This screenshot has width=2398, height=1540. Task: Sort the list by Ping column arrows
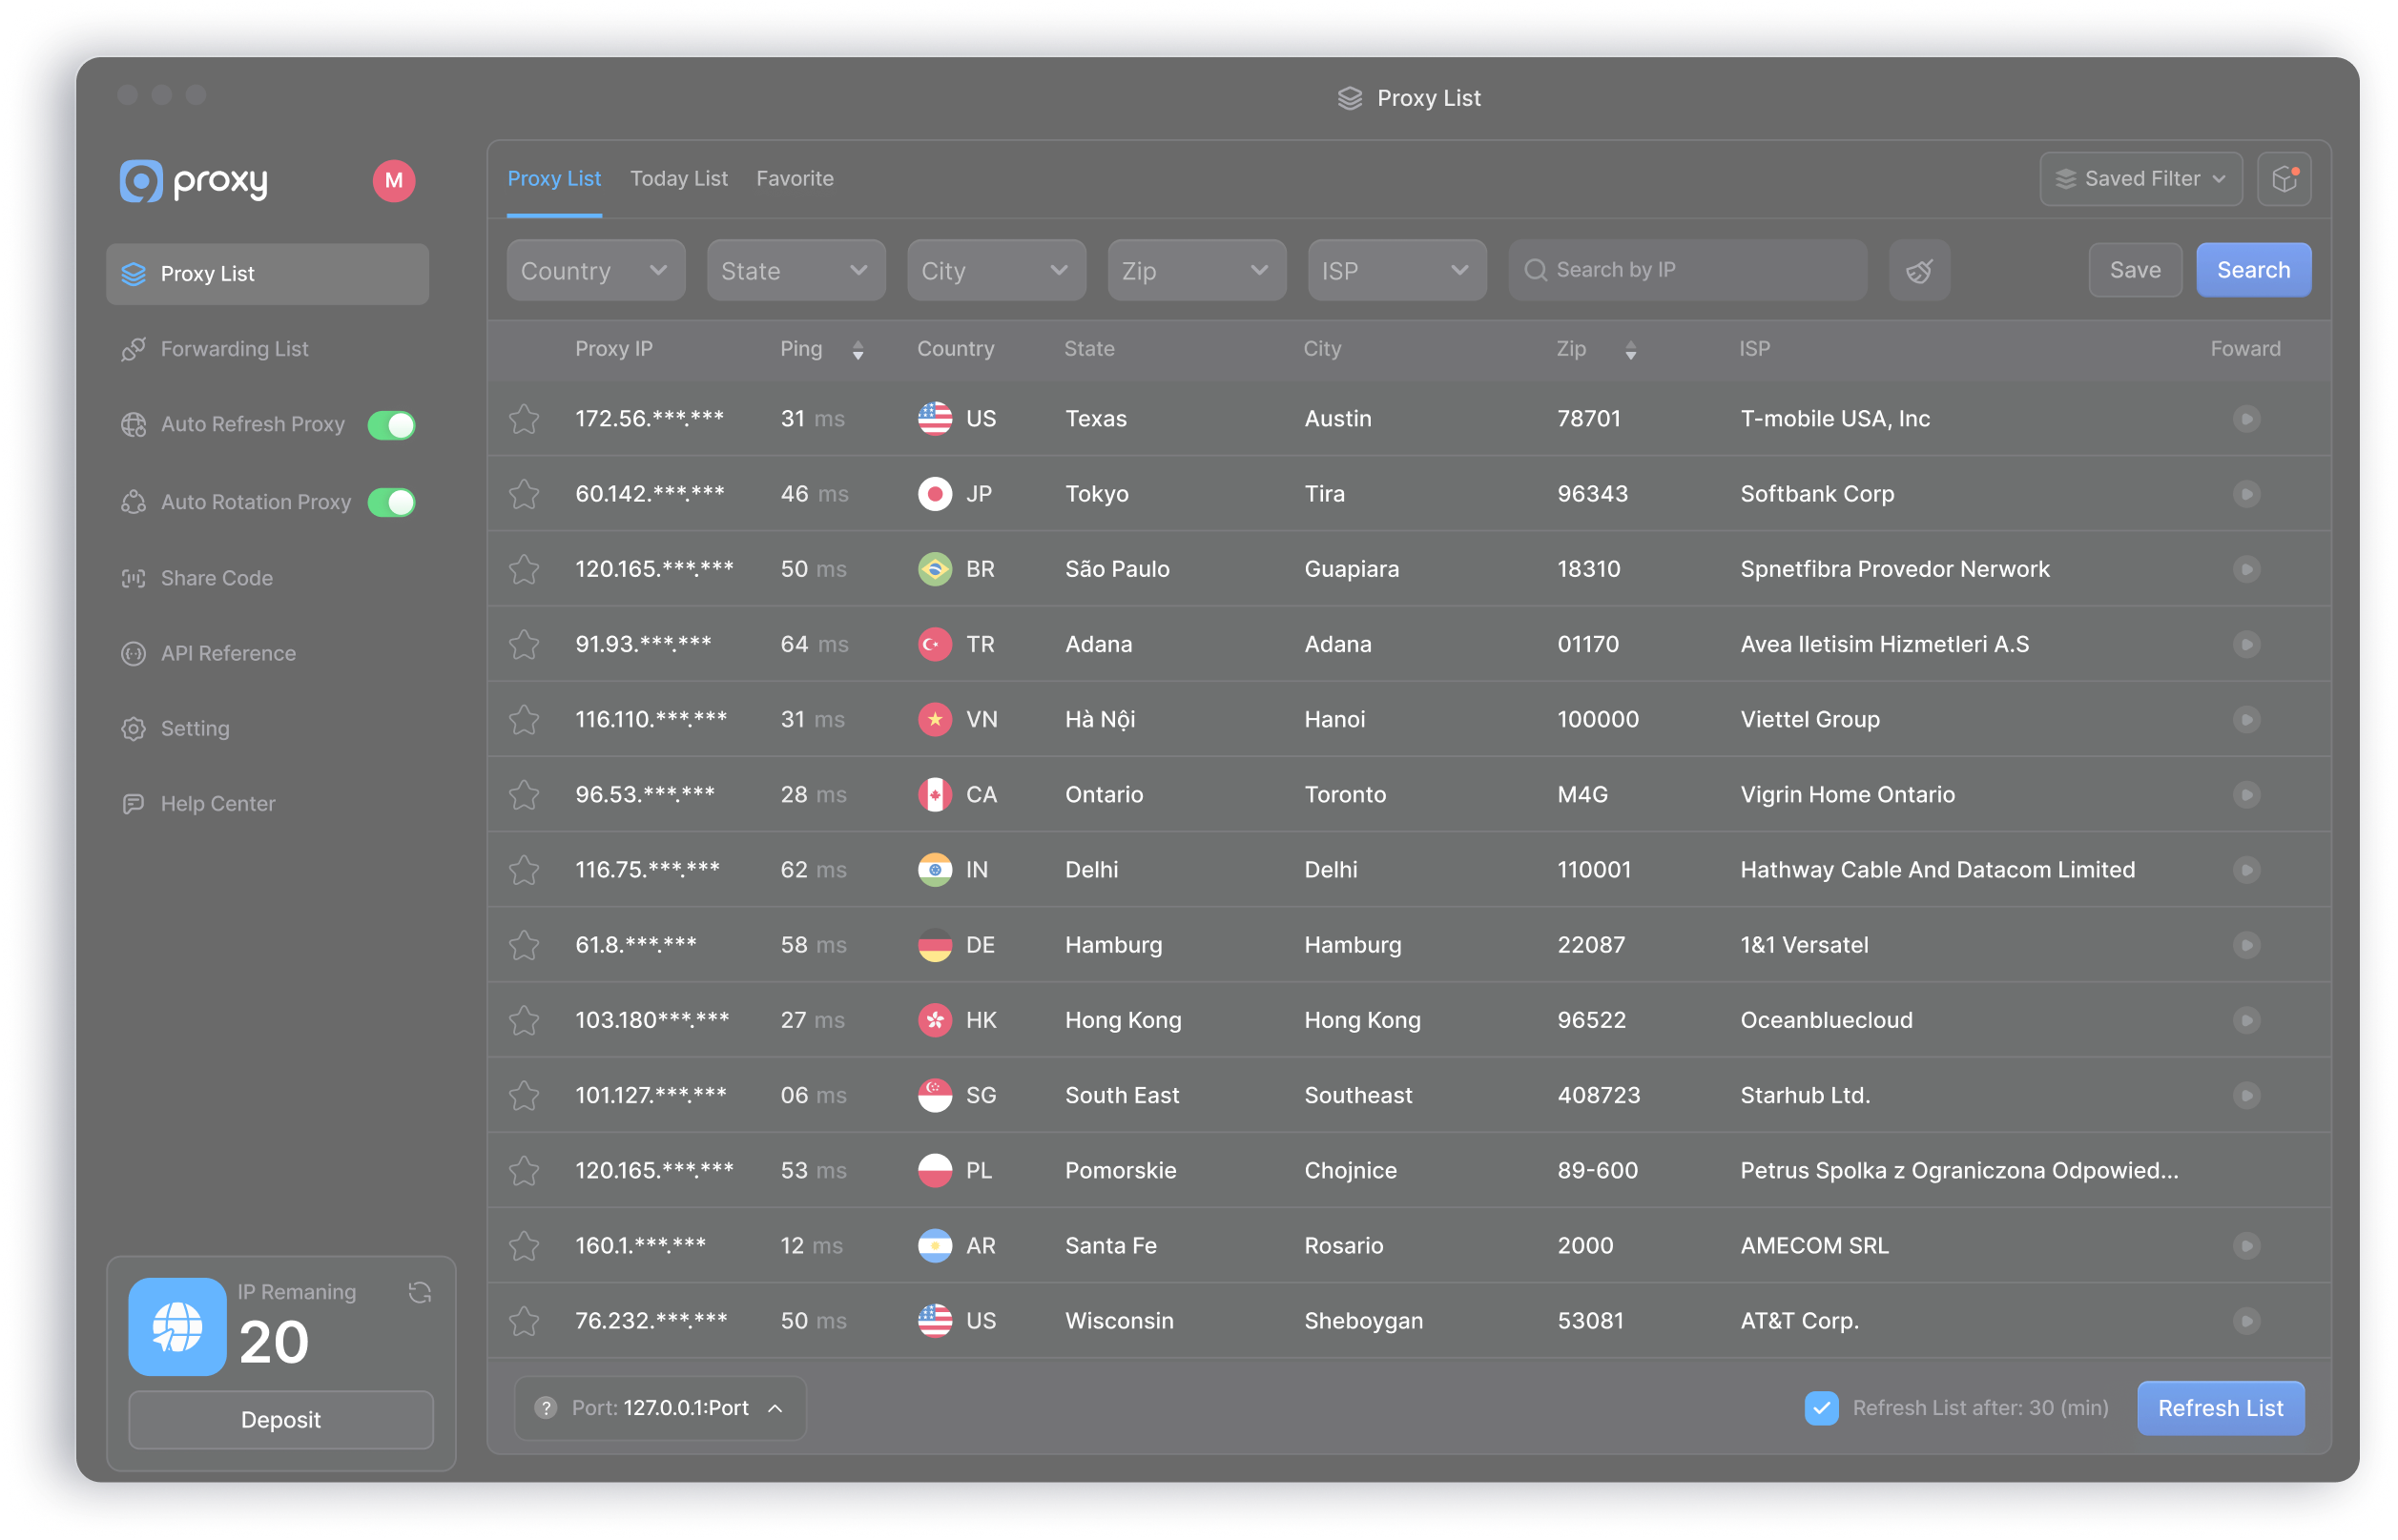click(x=858, y=350)
